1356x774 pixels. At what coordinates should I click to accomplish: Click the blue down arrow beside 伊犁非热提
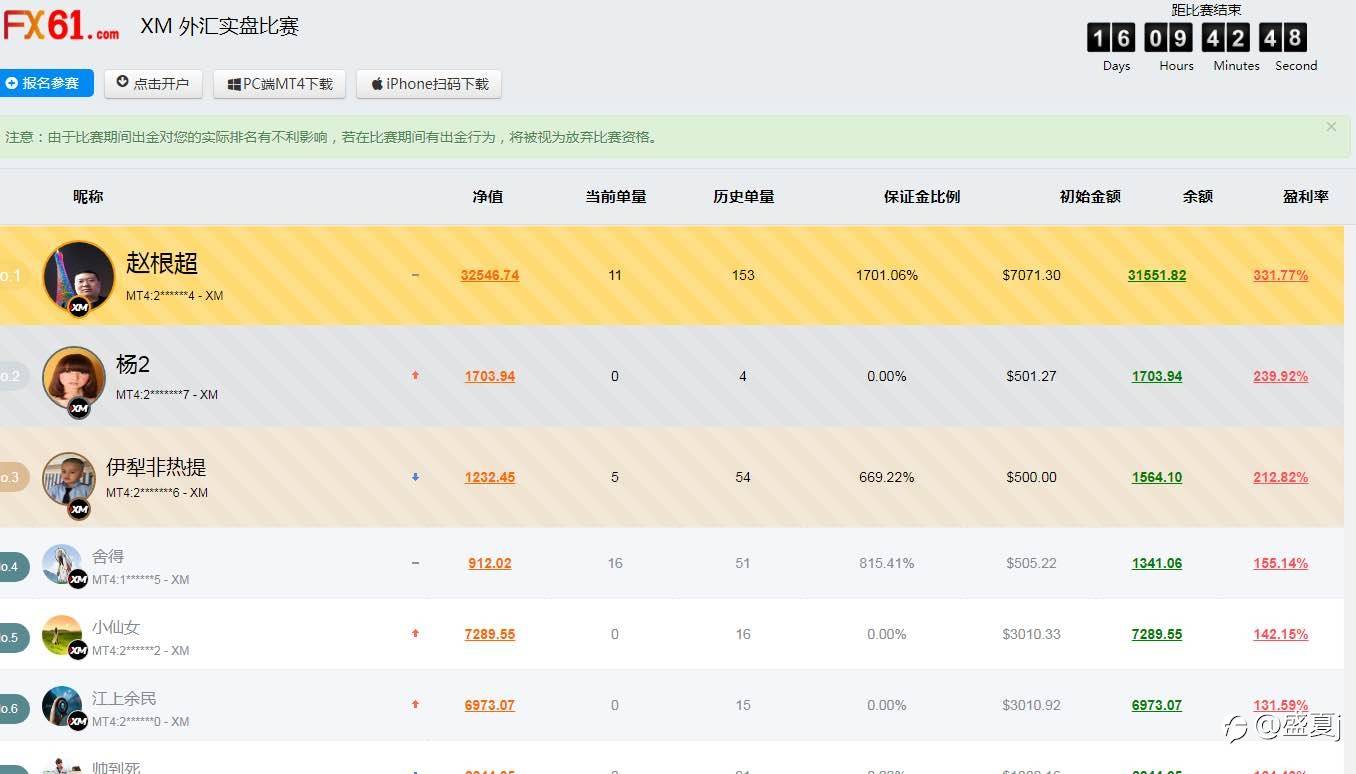(x=415, y=477)
